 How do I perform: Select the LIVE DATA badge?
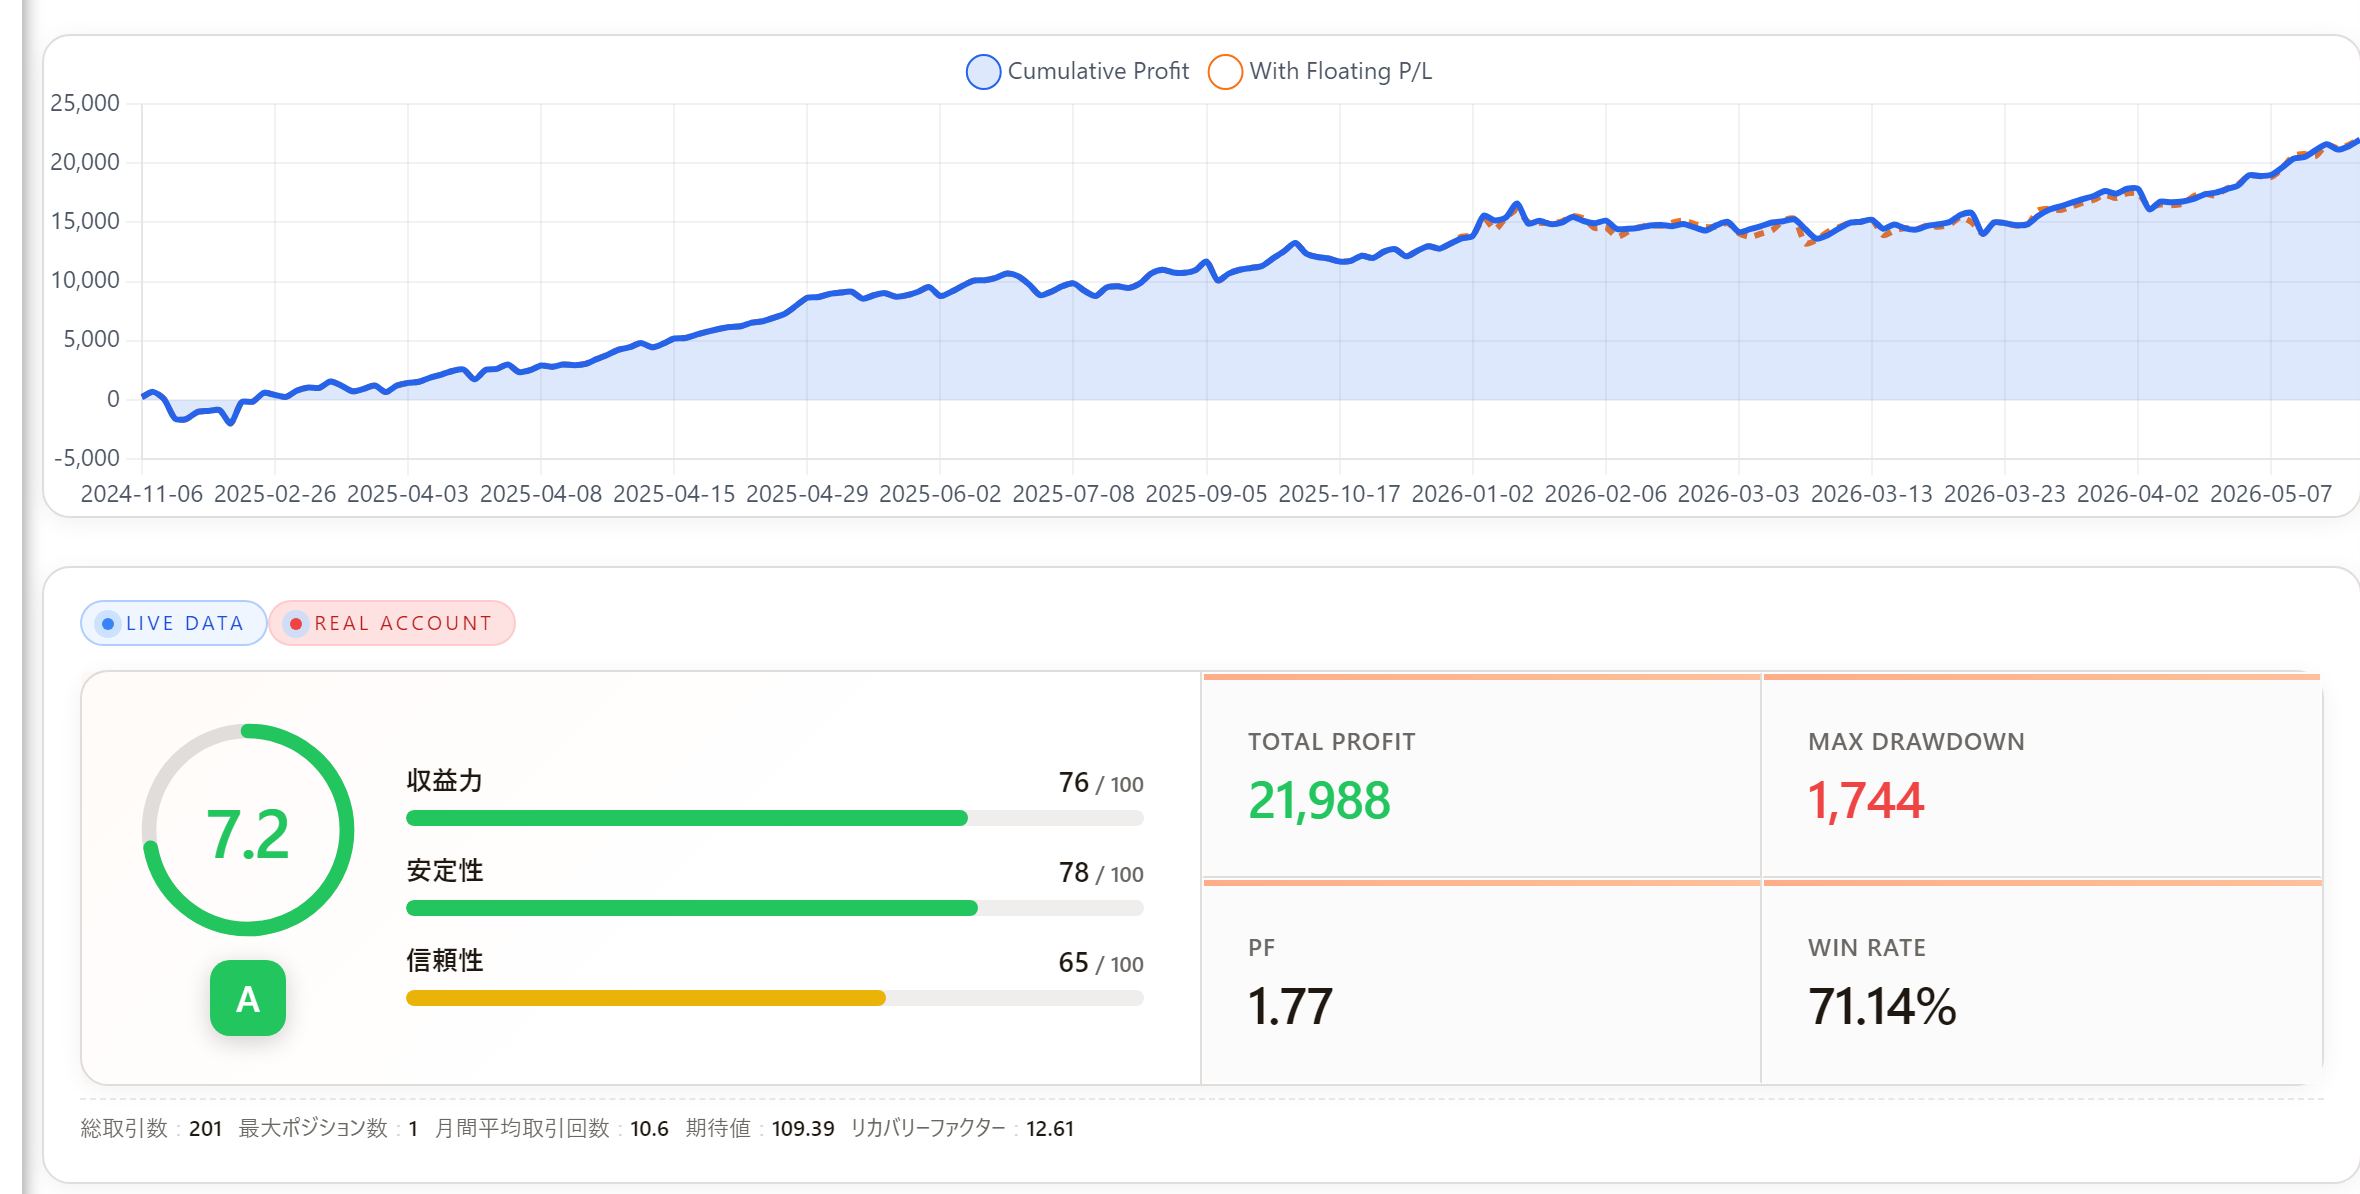tap(174, 623)
